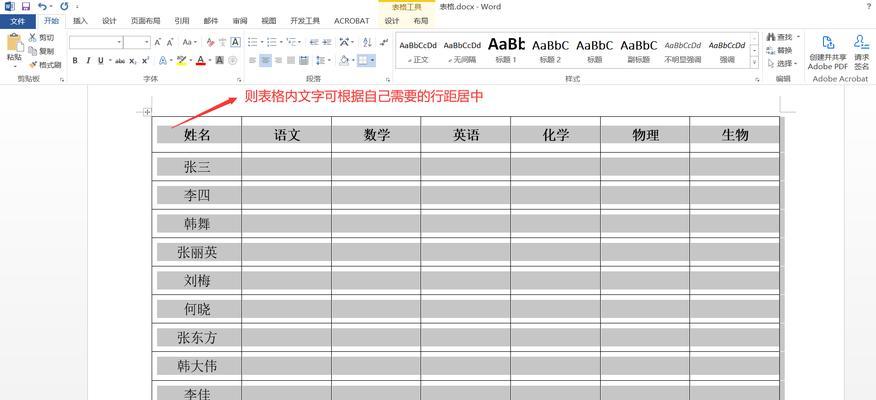This screenshot has width=876, height=400.
Task: Toggle strikethrough (abc) formatting
Action: (120, 60)
